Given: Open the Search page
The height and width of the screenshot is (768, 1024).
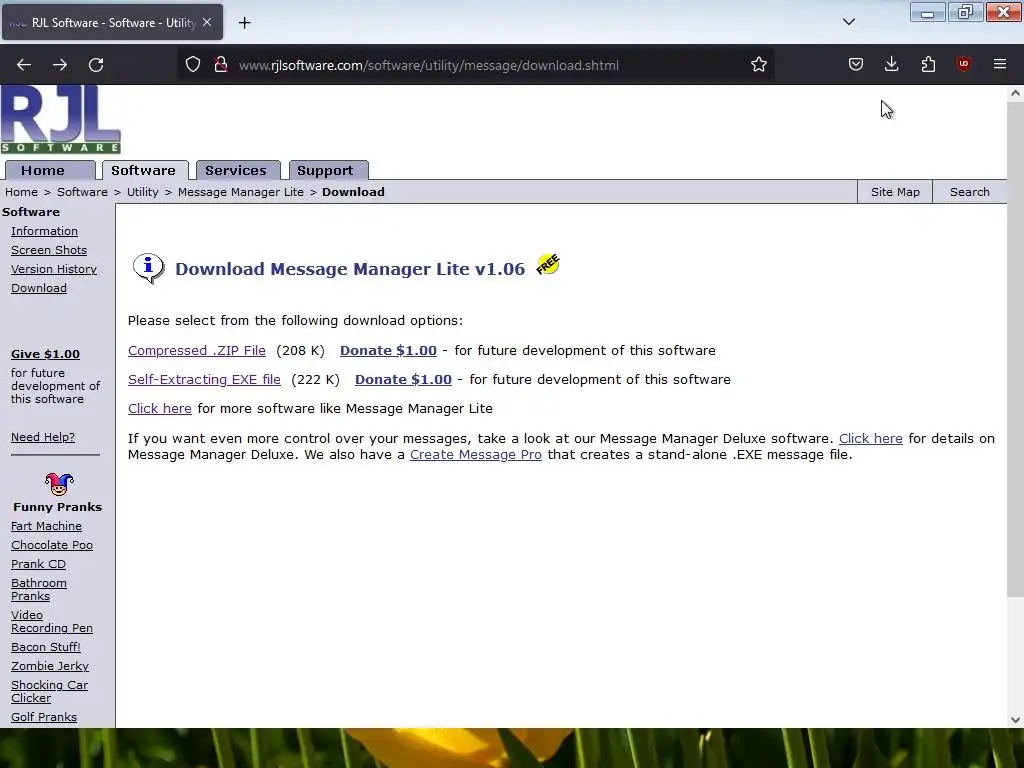Looking at the screenshot, I should (x=969, y=192).
